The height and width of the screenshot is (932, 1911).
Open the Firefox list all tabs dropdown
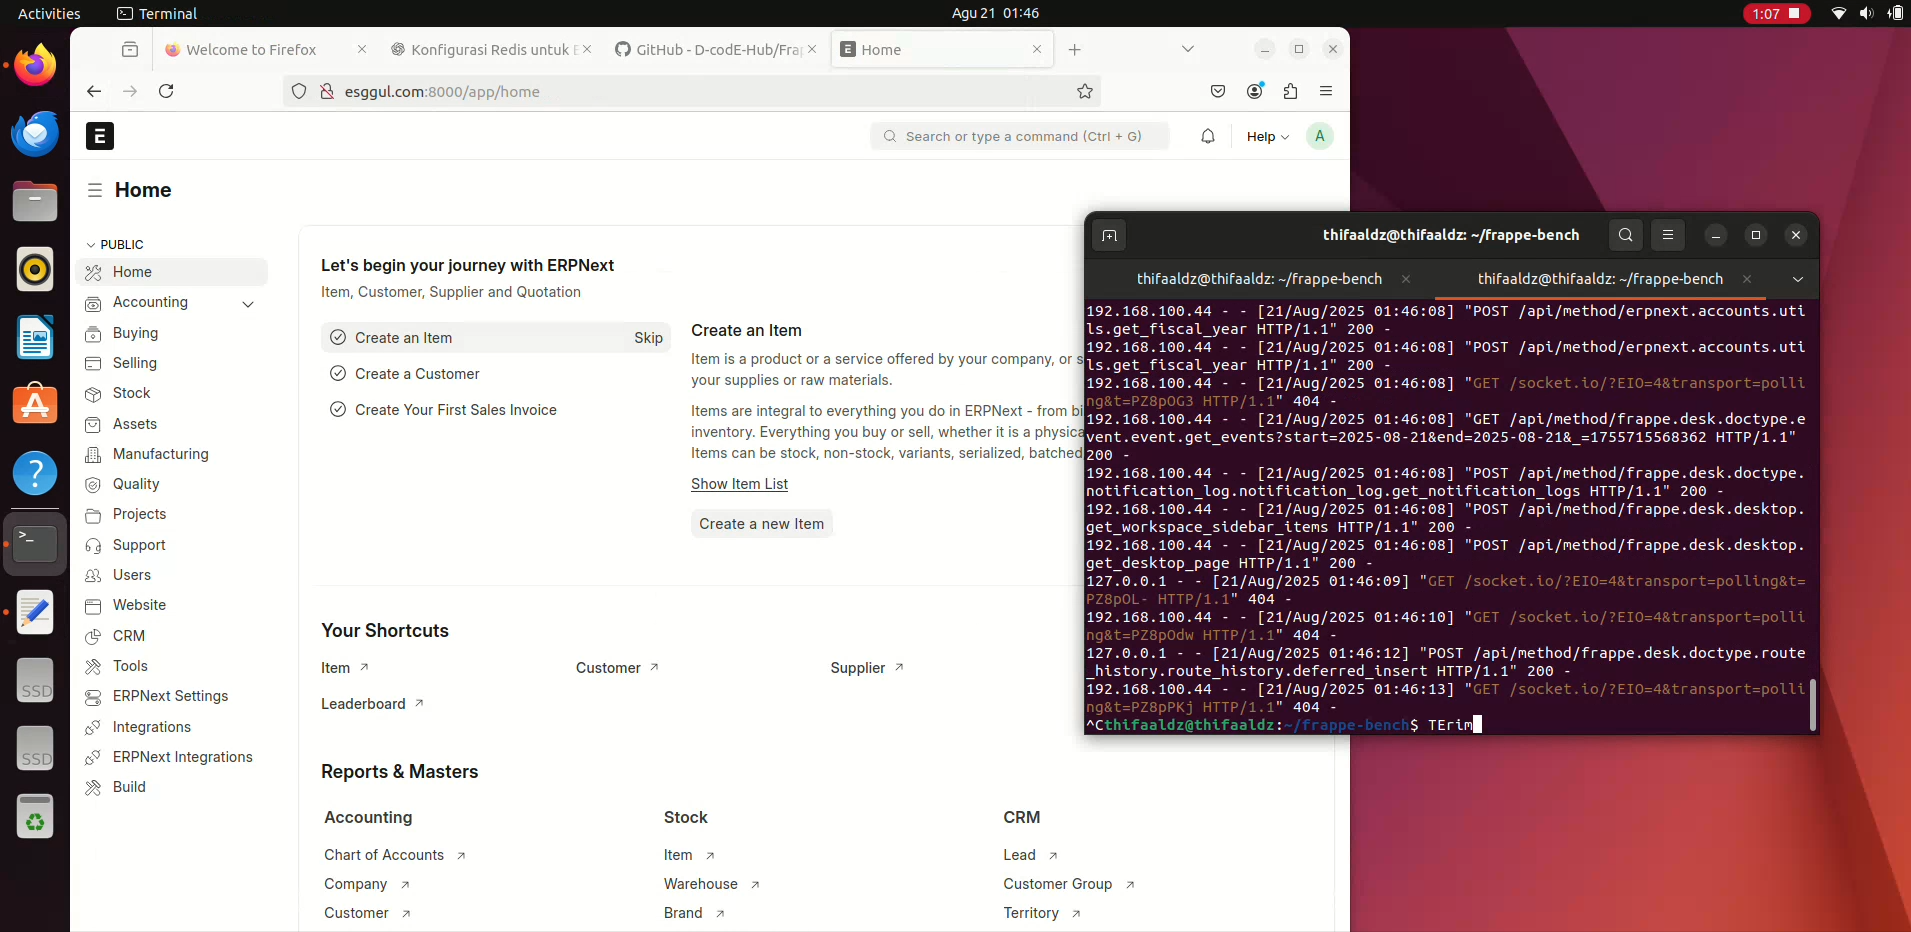point(1188,49)
